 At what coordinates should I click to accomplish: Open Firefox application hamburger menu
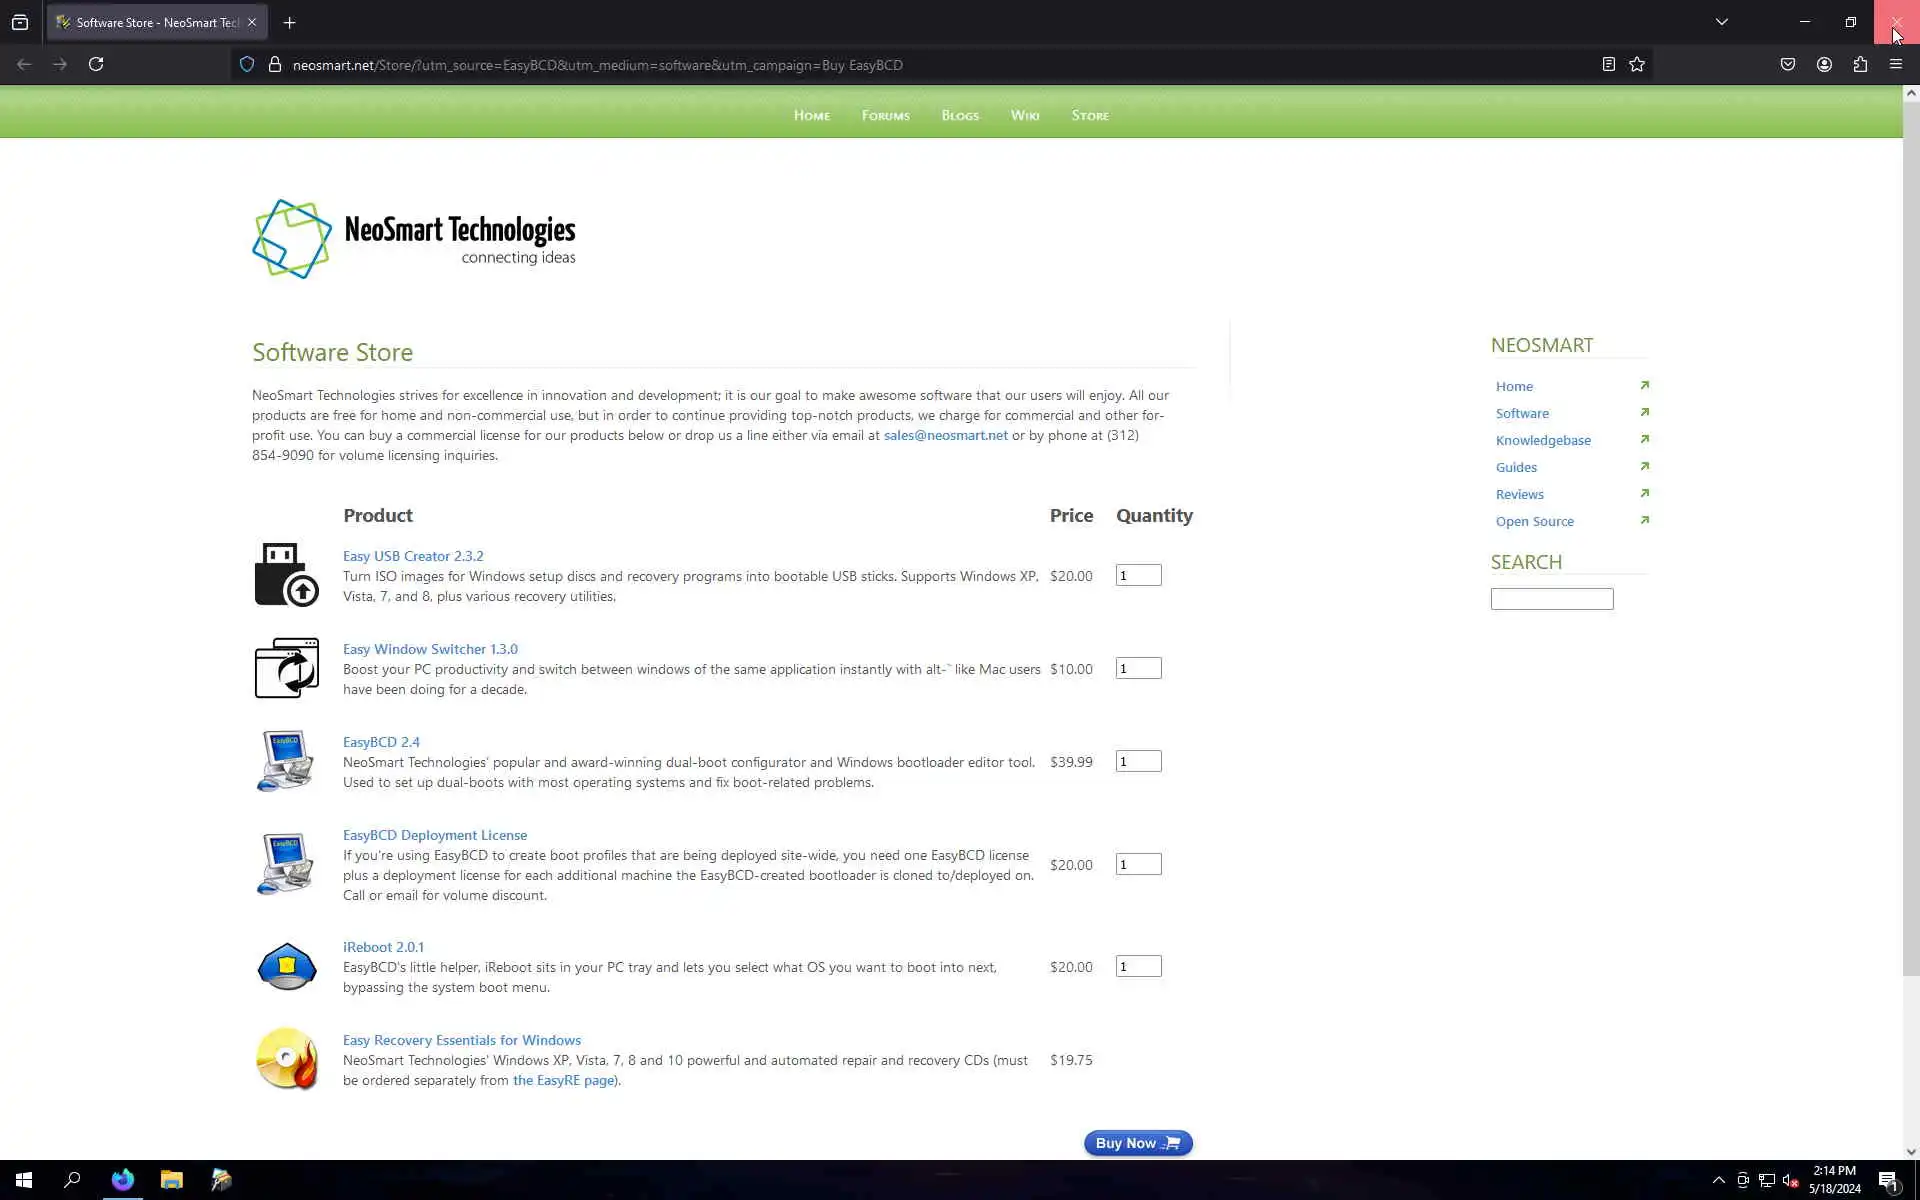click(1896, 64)
